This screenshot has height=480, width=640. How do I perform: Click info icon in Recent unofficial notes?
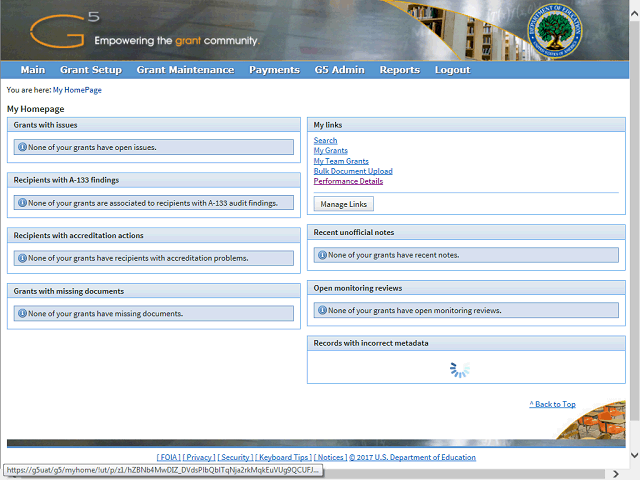pos(322,255)
